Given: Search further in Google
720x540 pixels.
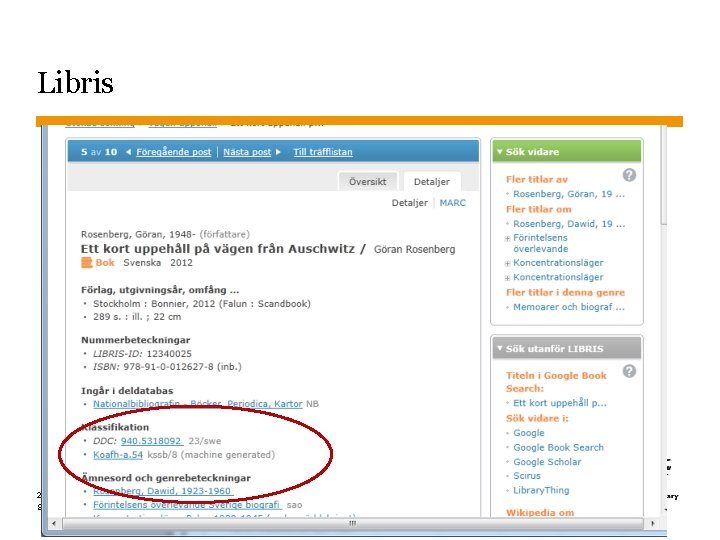Looking at the screenshot, I should (529, 433).
